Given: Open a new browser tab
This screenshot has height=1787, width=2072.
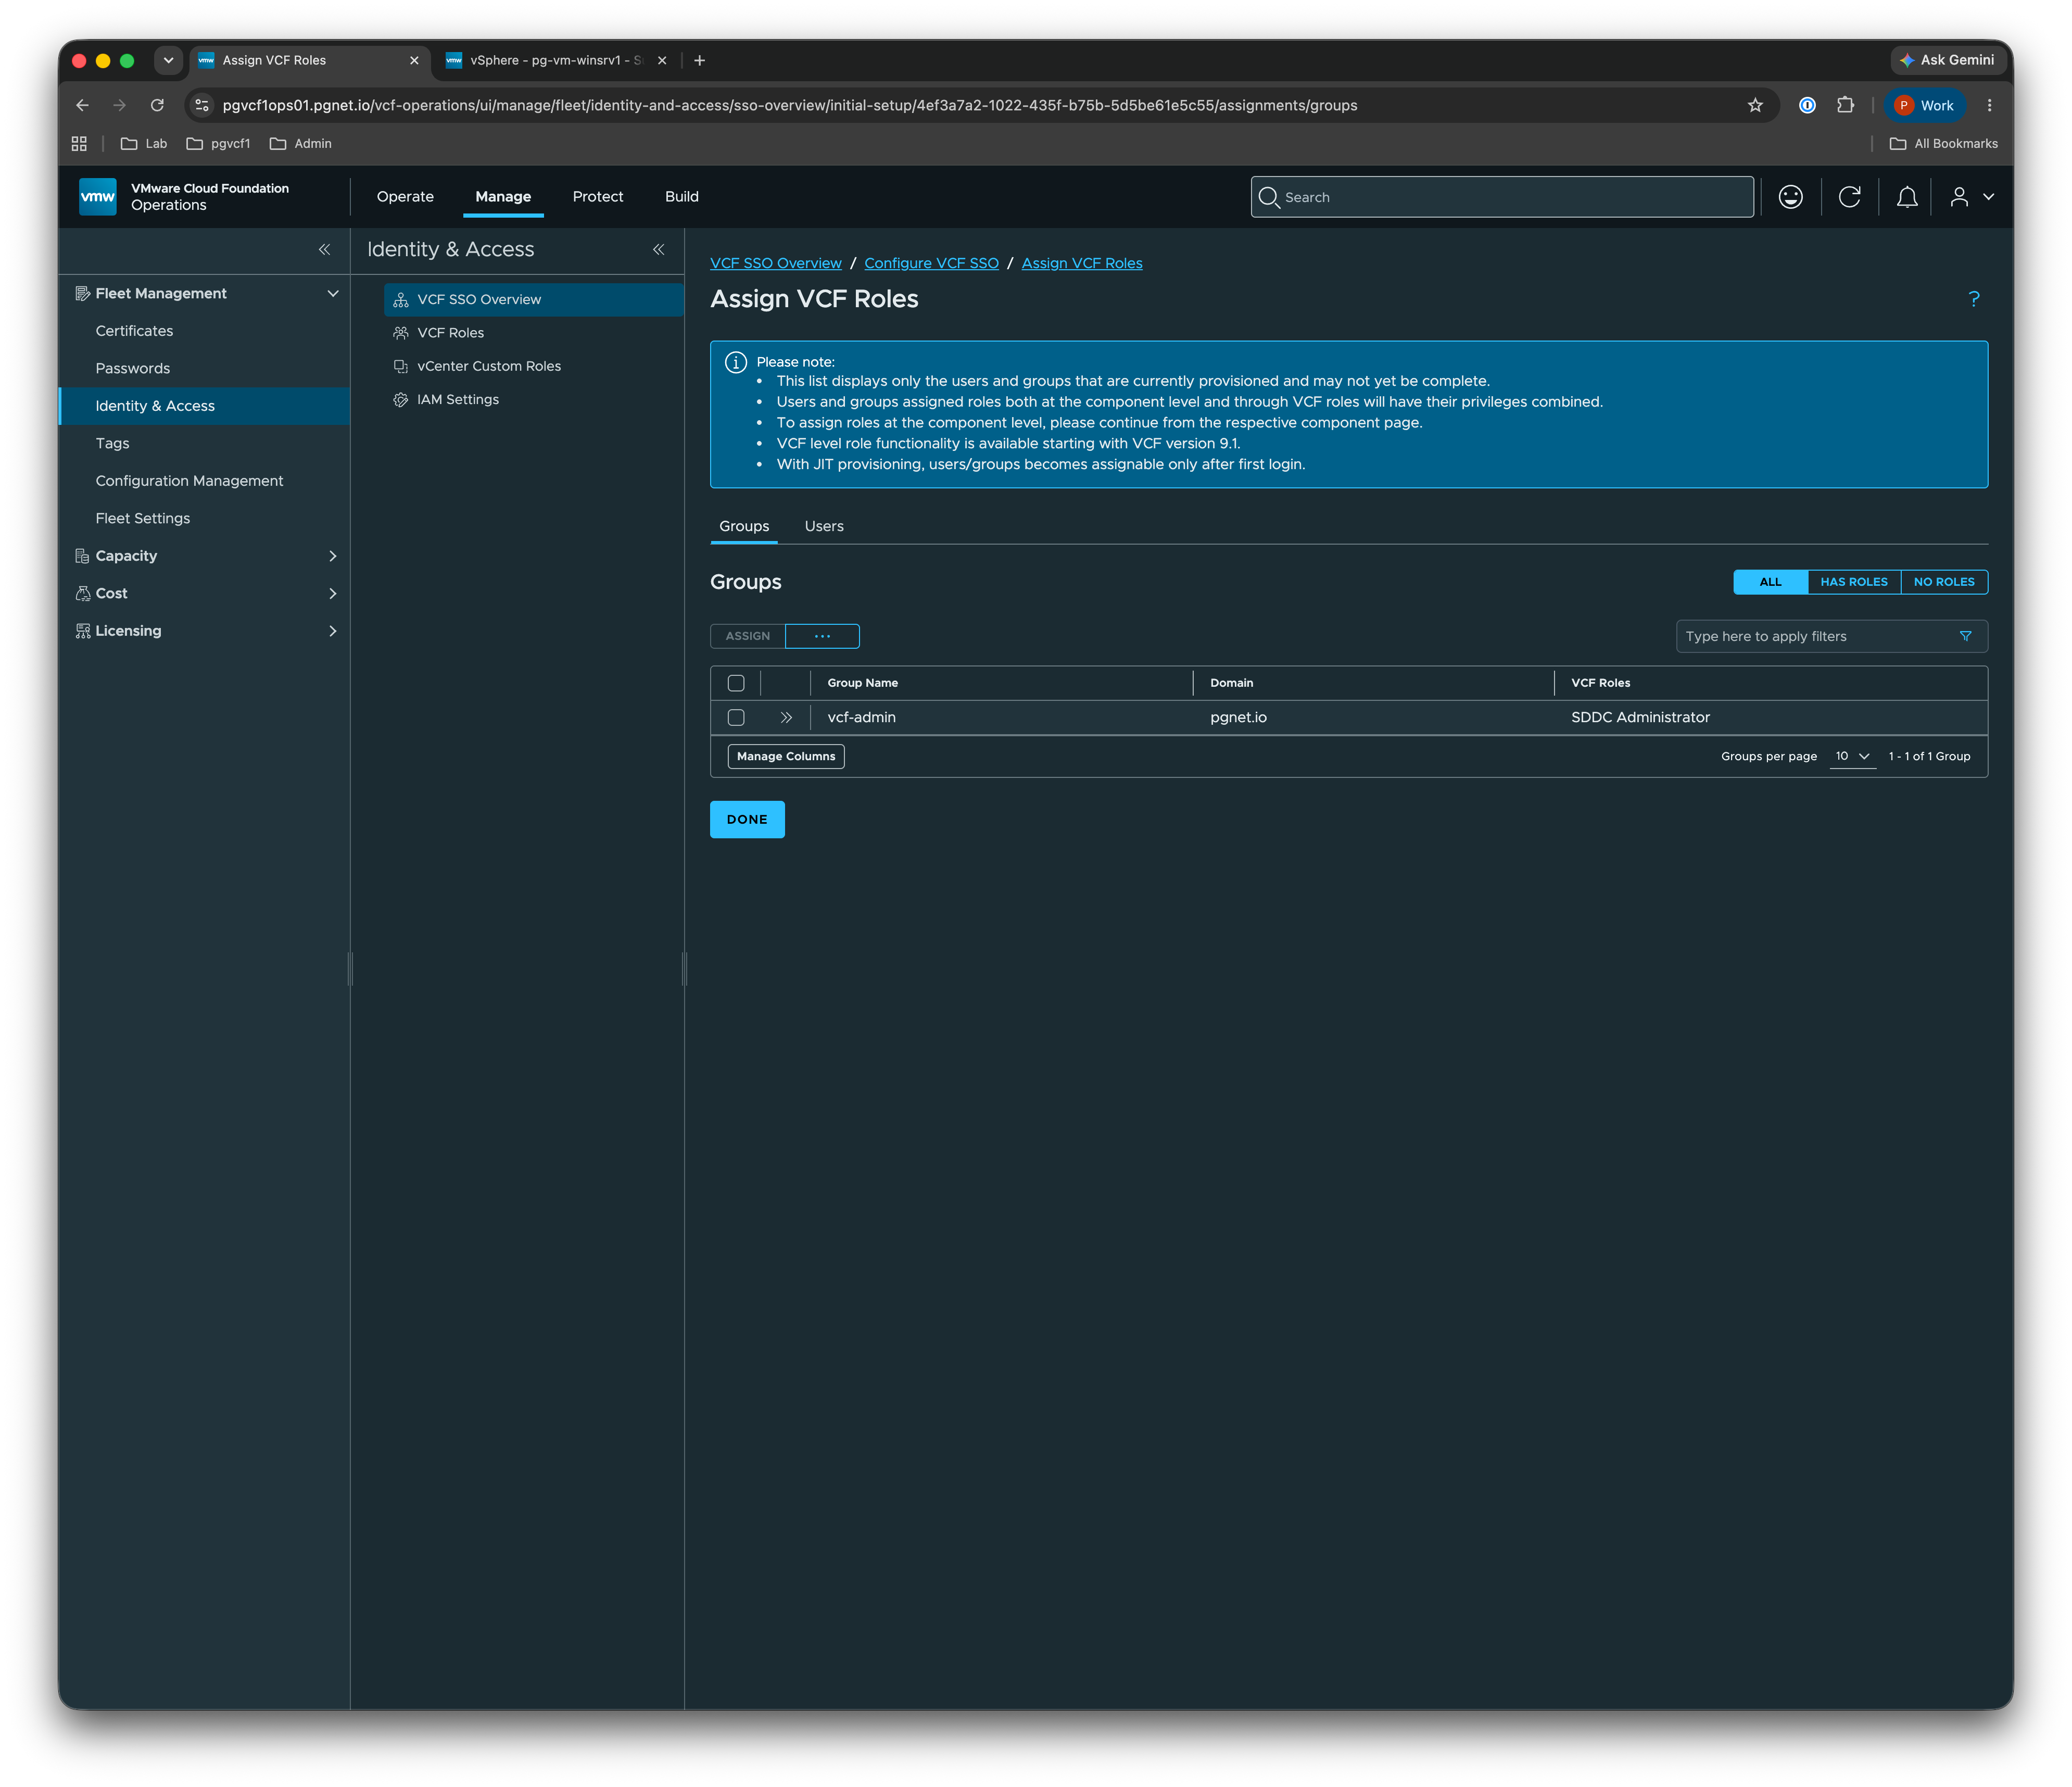Looking at the screenshot, I should click(x=699, y=60).
